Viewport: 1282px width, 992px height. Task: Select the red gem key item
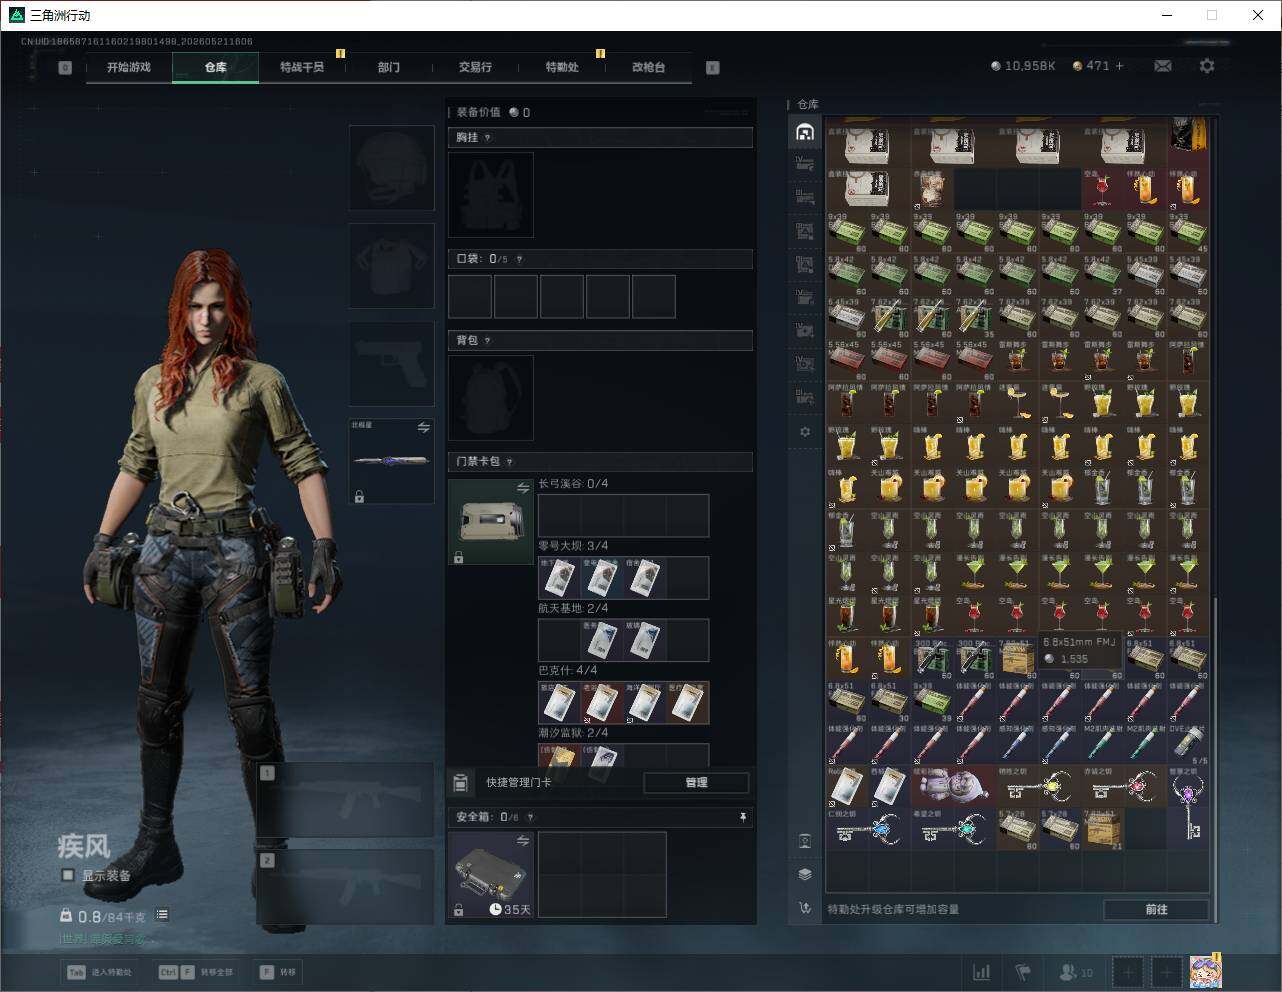tap(1125, 787)
